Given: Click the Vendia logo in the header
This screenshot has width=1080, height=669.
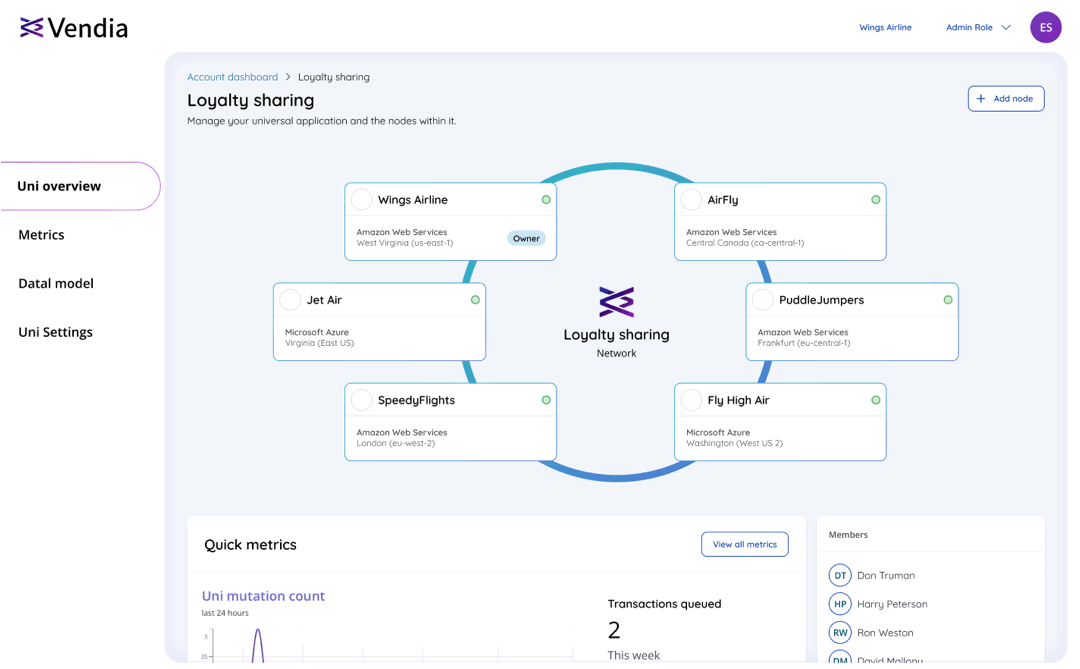Looking at the screenshot, I should [74, 28].
